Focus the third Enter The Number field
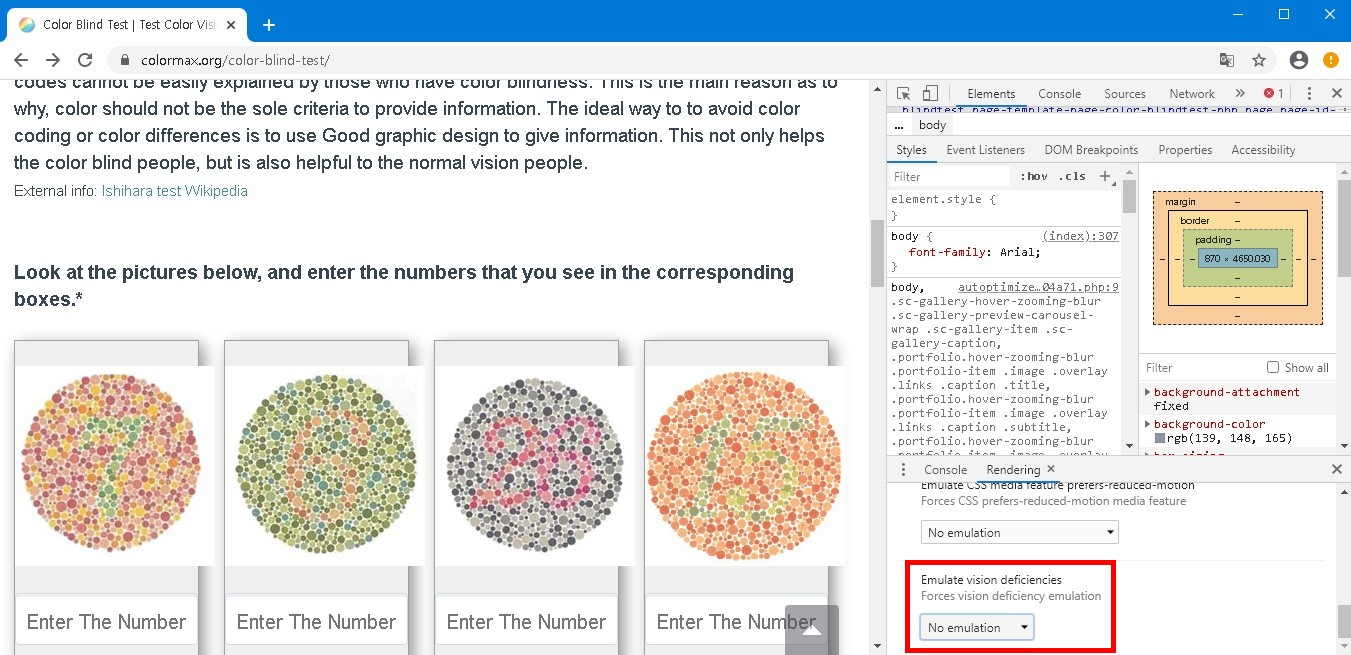Screen dimensions: 1351x655 [526, 621]
